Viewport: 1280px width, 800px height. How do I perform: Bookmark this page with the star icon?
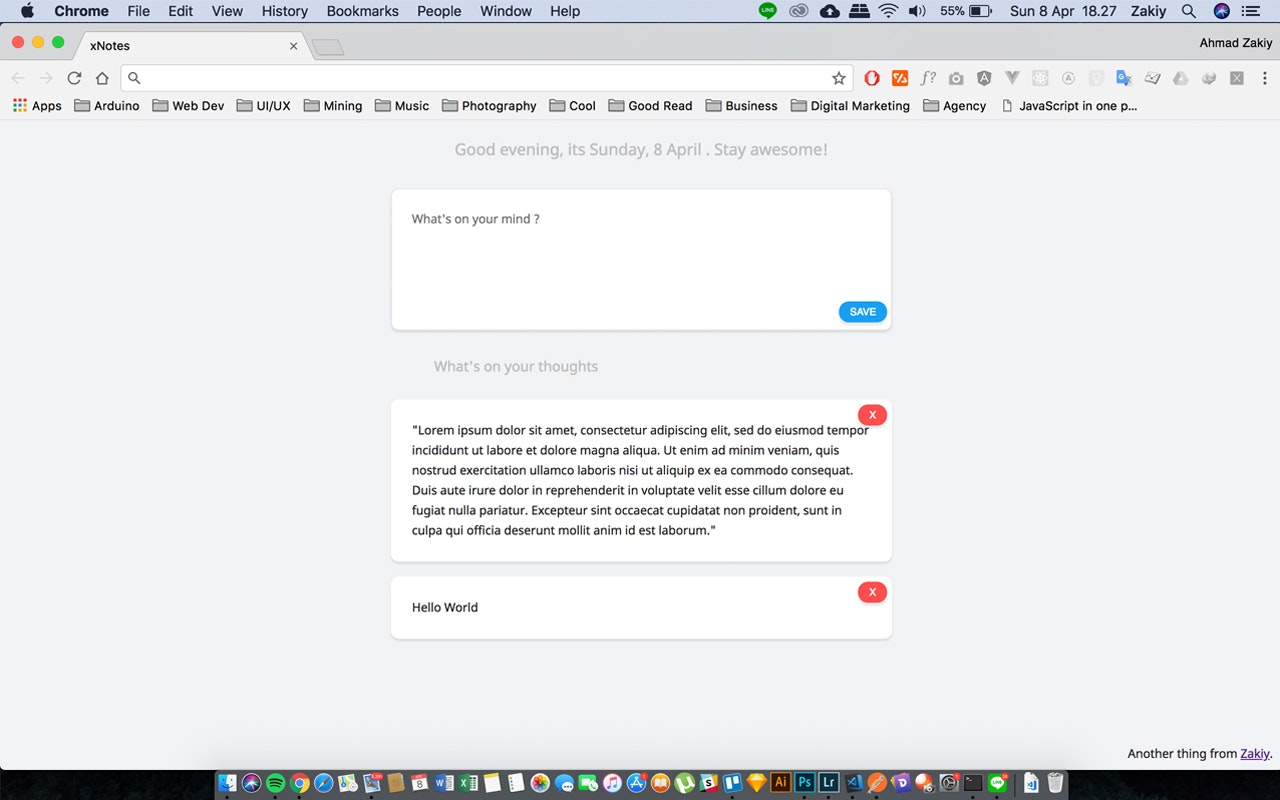pyautogui.click(x=838, y=78)
